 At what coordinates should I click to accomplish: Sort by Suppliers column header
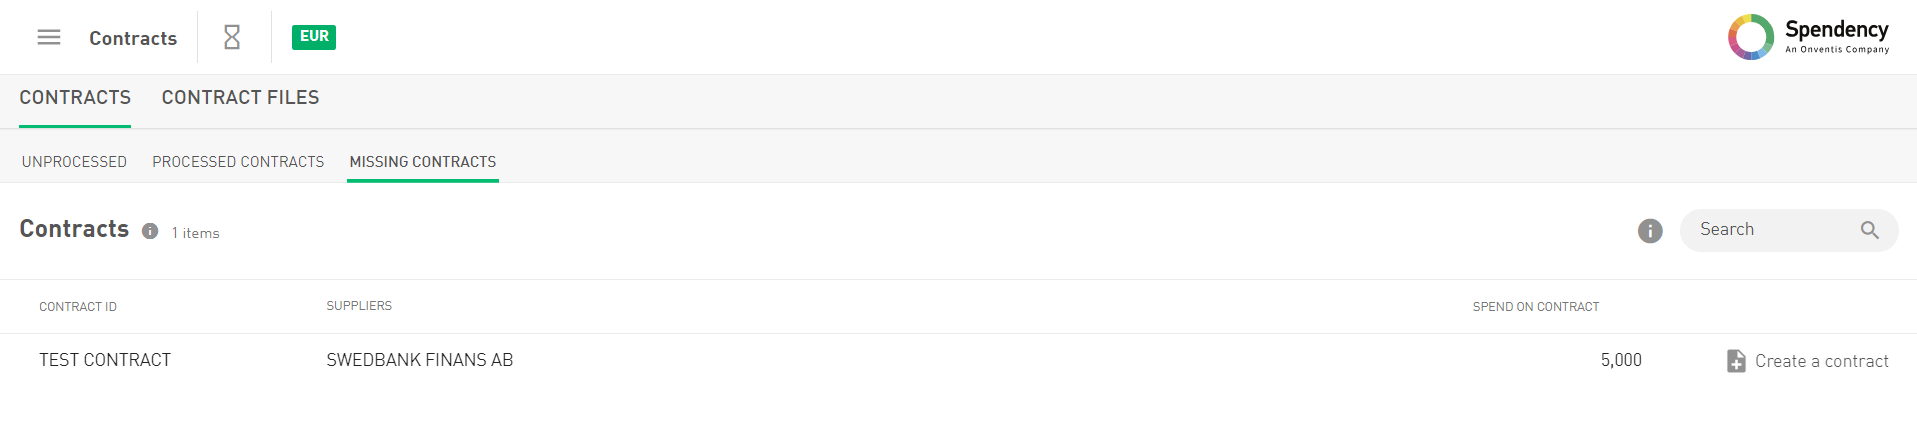tap(359, 306)
